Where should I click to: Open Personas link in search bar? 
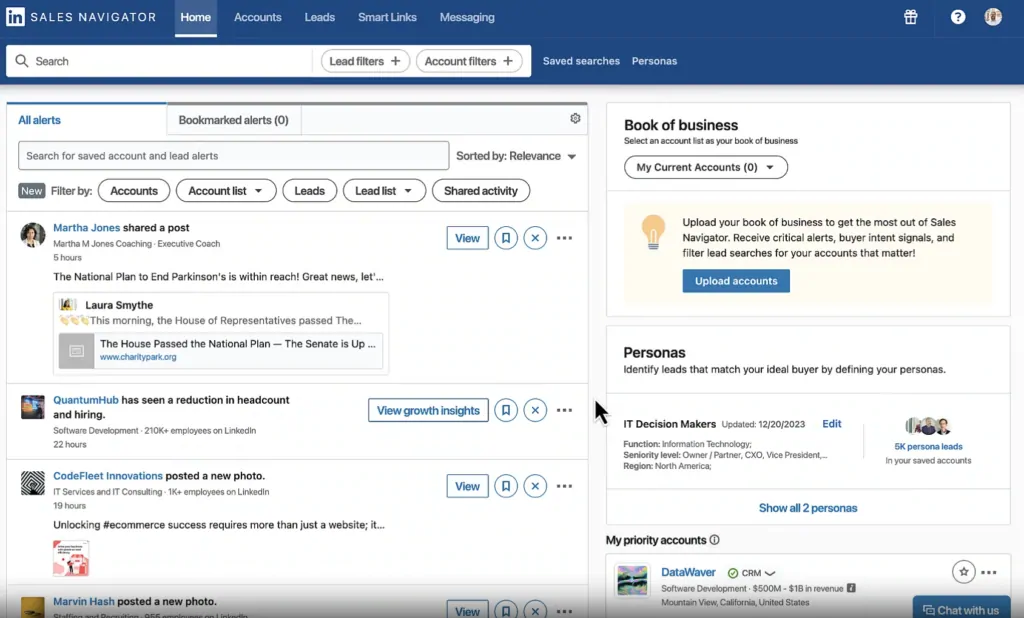tap(654, 61)
